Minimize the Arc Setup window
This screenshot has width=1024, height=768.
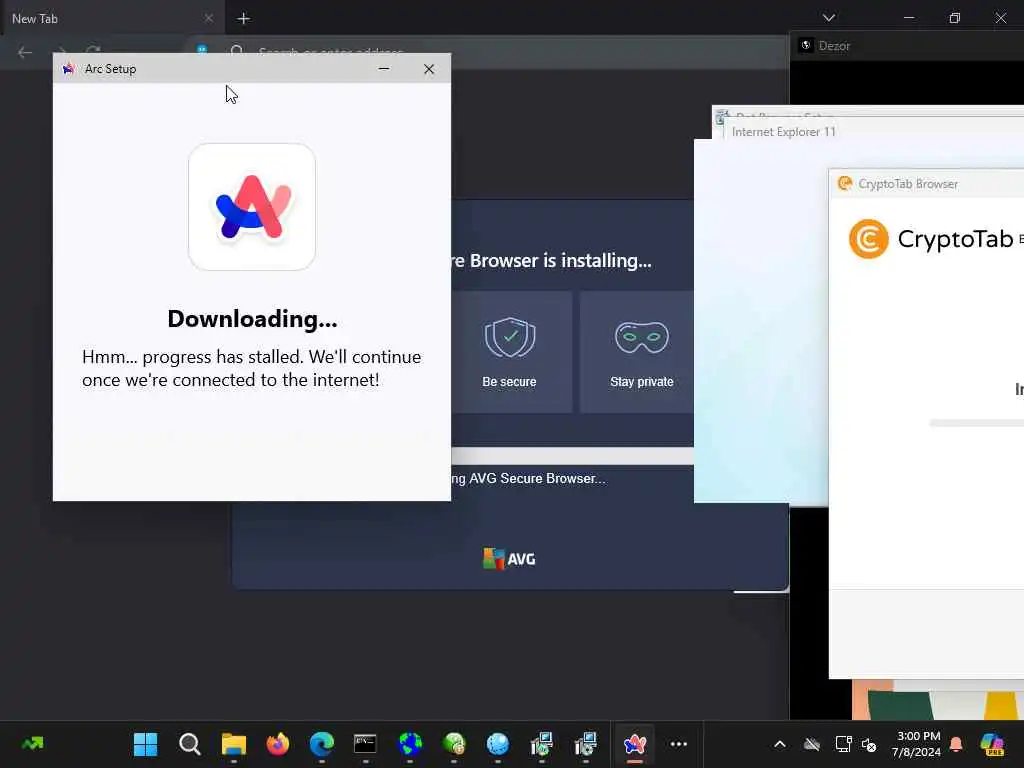pos(384,69)
